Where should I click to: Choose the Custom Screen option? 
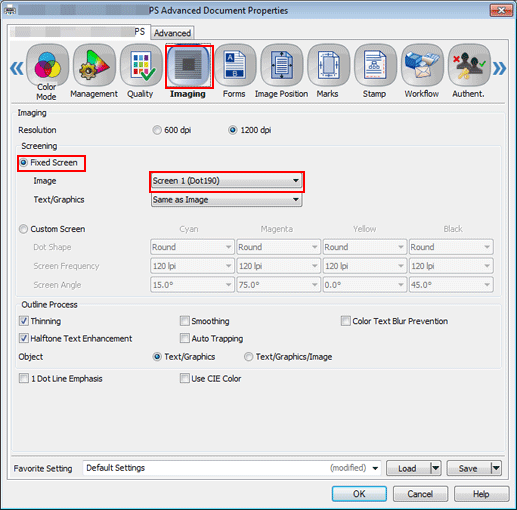point(23,229)
